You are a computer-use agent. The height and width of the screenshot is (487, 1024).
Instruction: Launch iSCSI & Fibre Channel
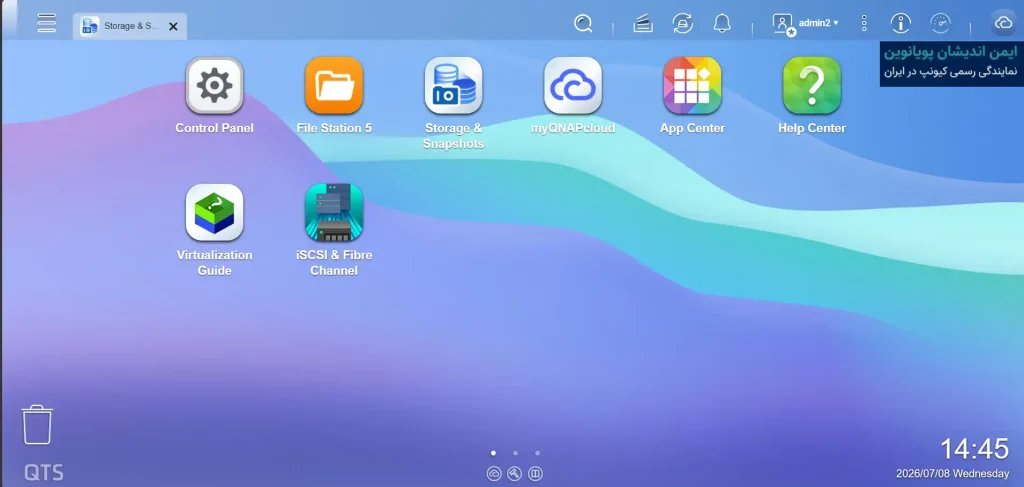pos(334,212)
